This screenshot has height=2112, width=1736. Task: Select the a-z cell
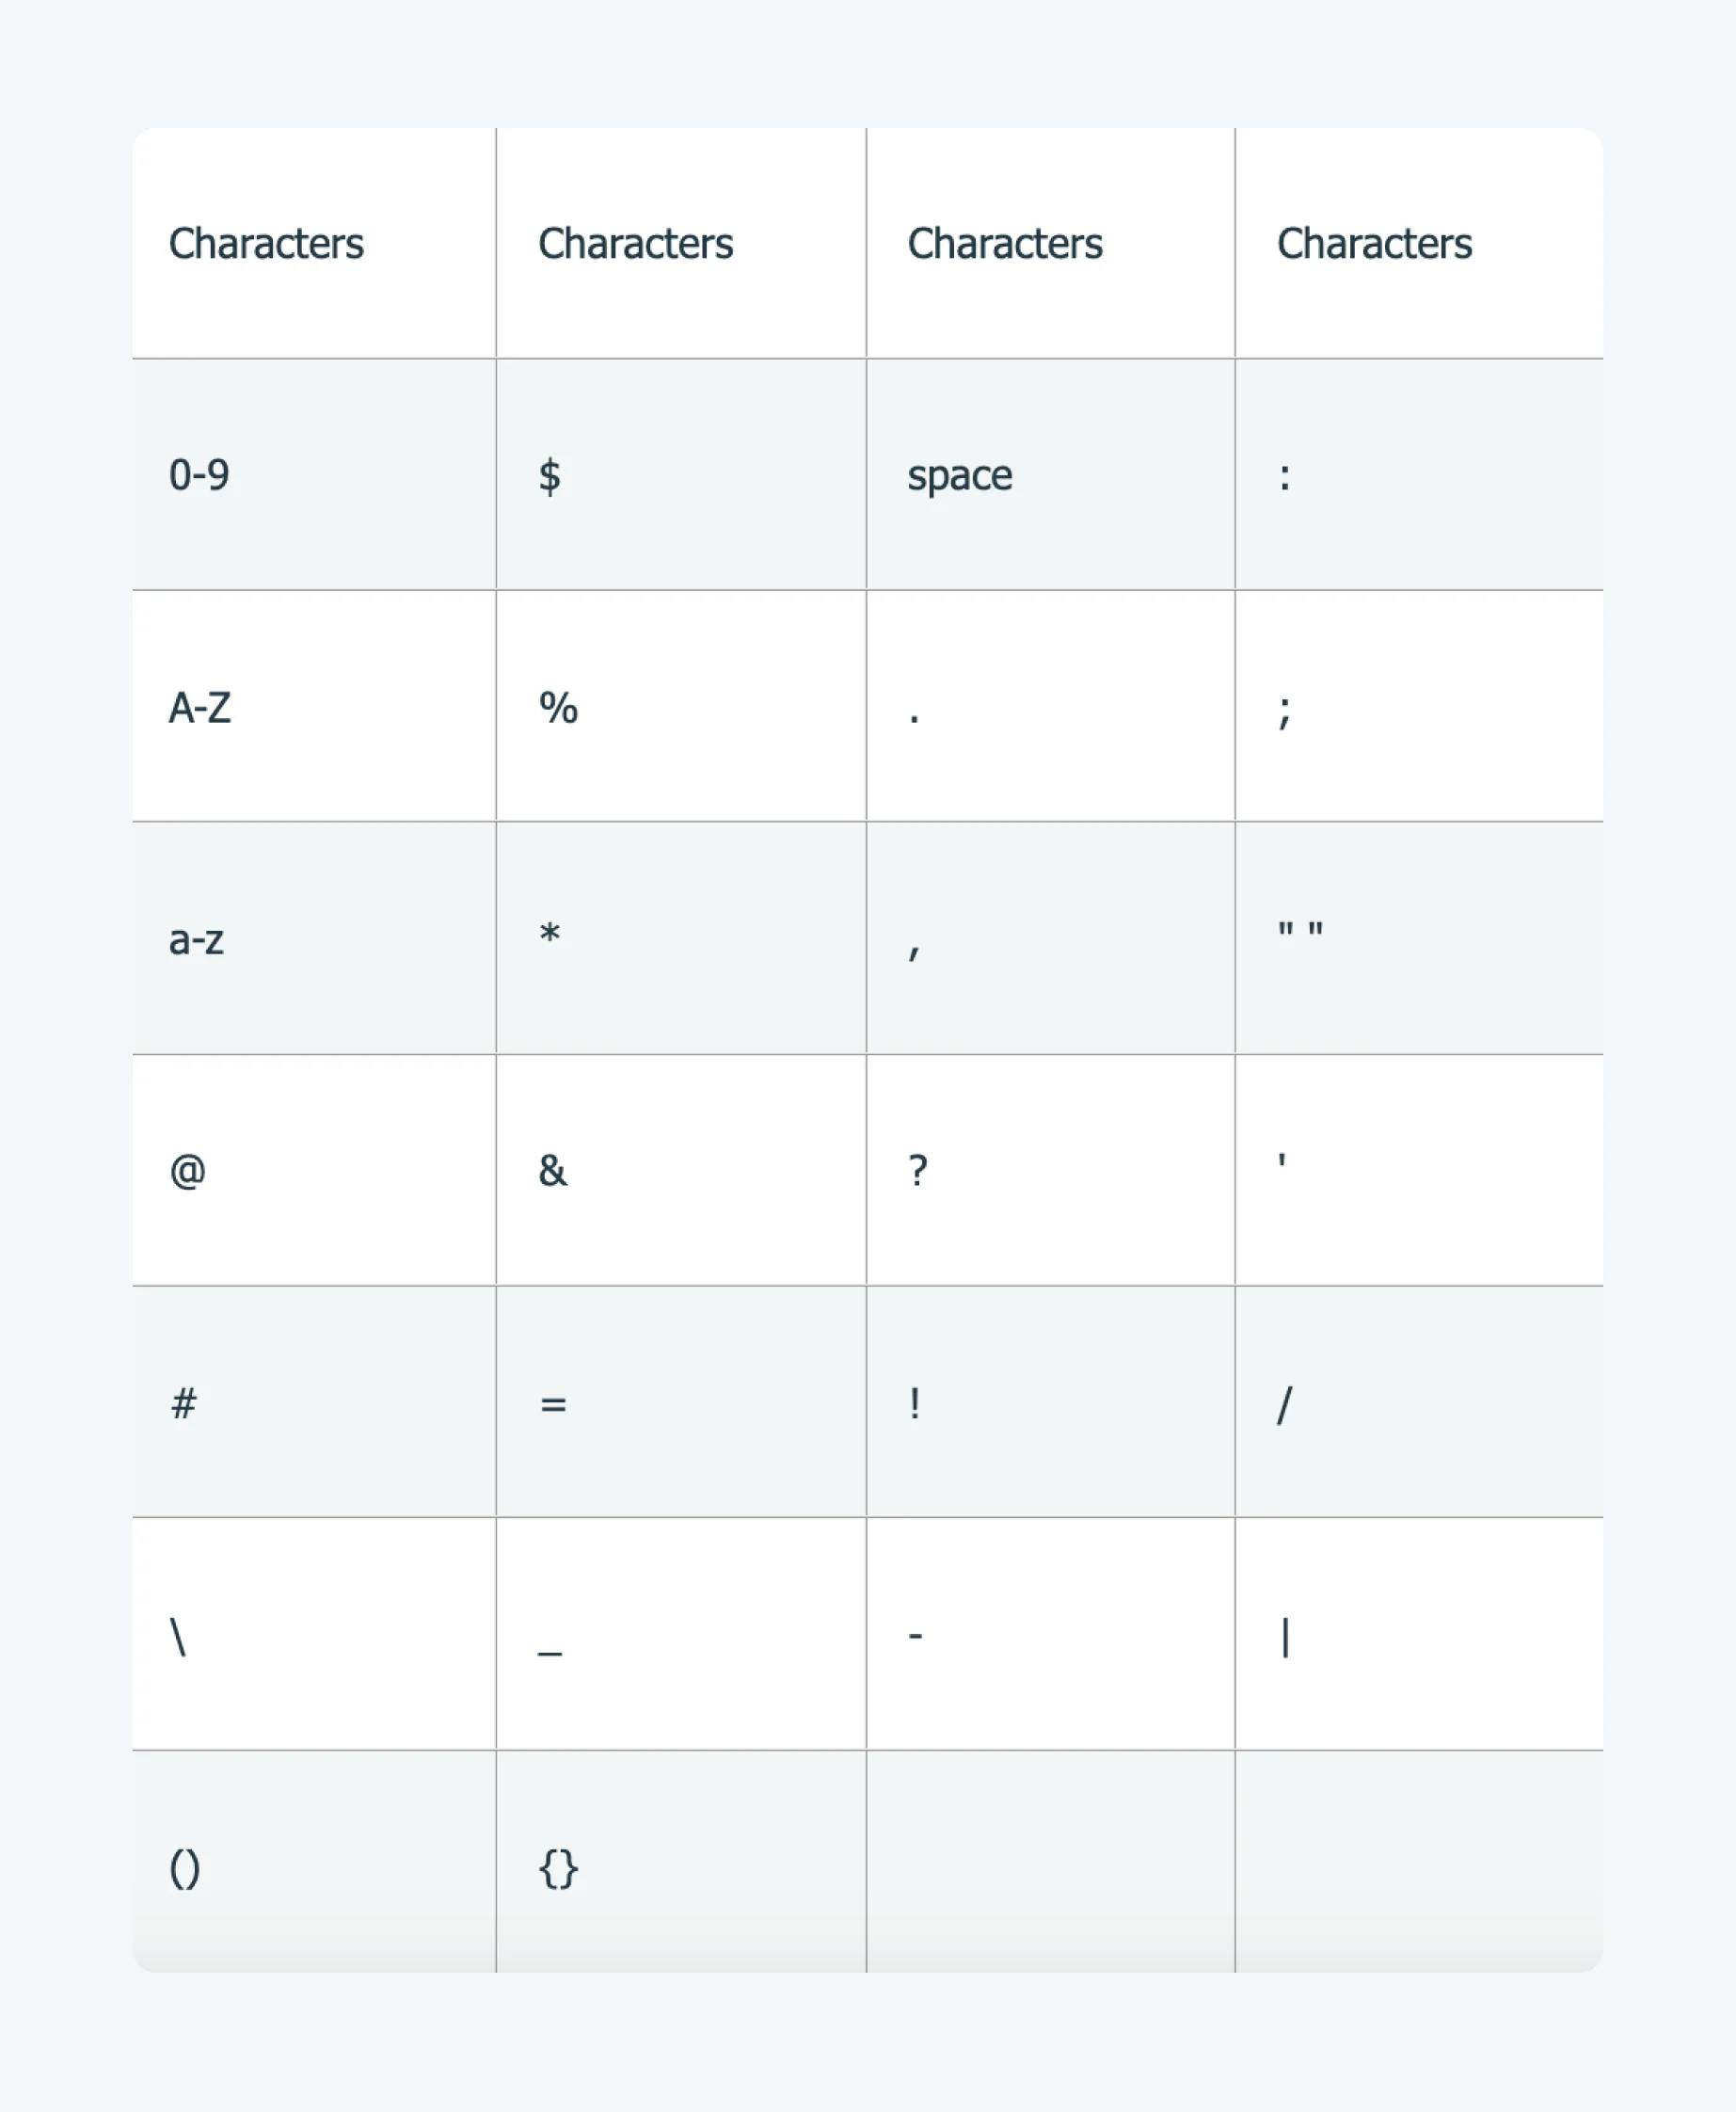click(x=314, y=938)
